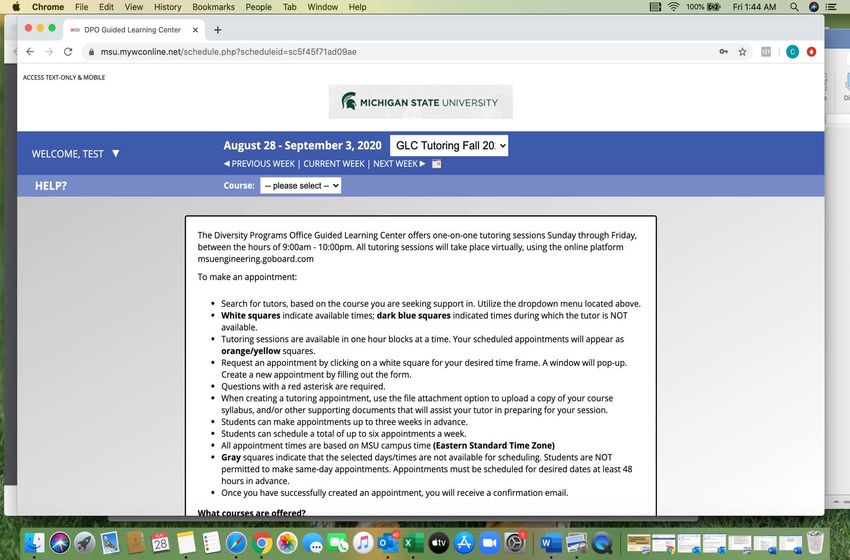The height and width of the screenshot is (560, 850).
Task: Expand the Welcome, Test menu arrow
Action: click(115, 153)
